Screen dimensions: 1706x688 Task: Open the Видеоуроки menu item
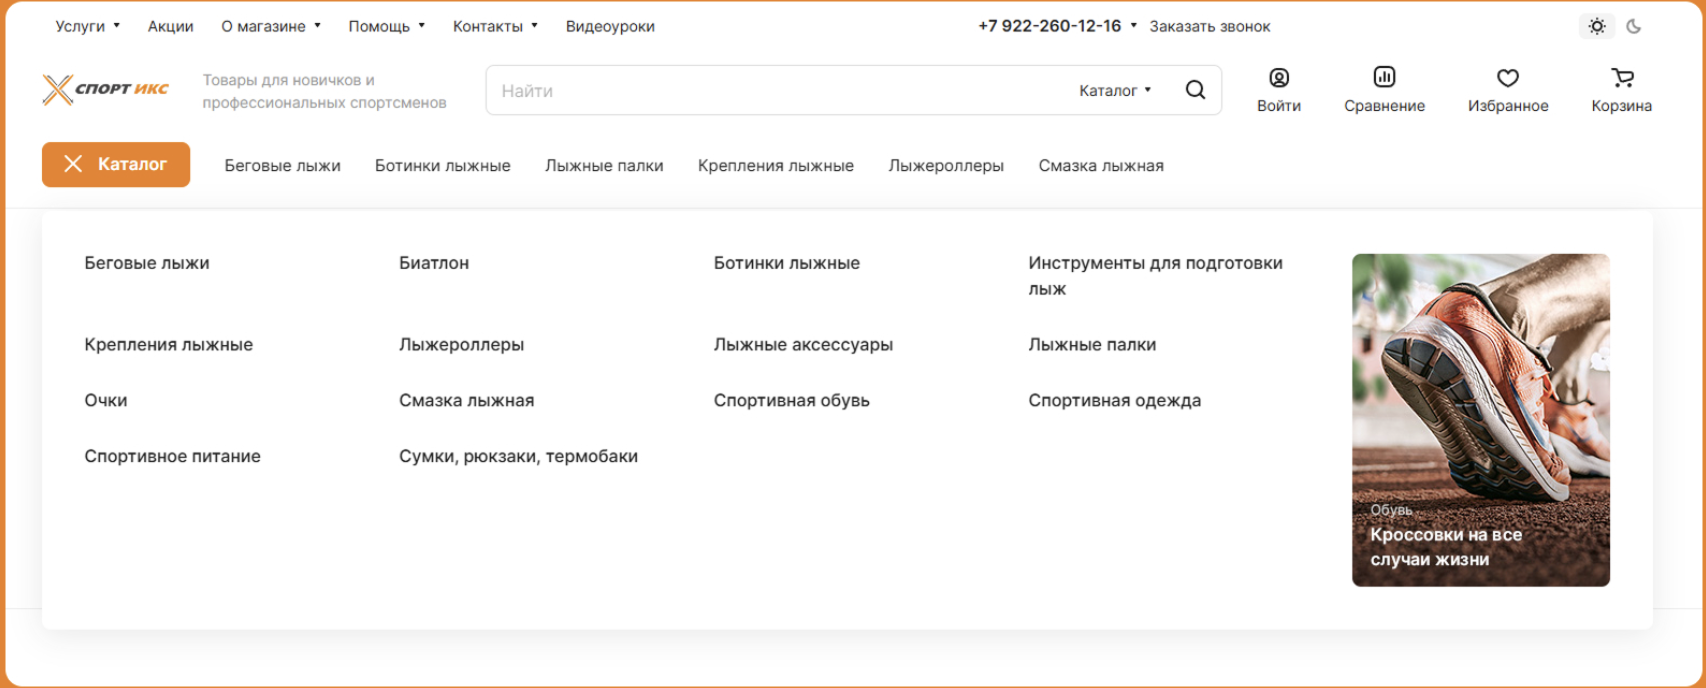point(610,27)
